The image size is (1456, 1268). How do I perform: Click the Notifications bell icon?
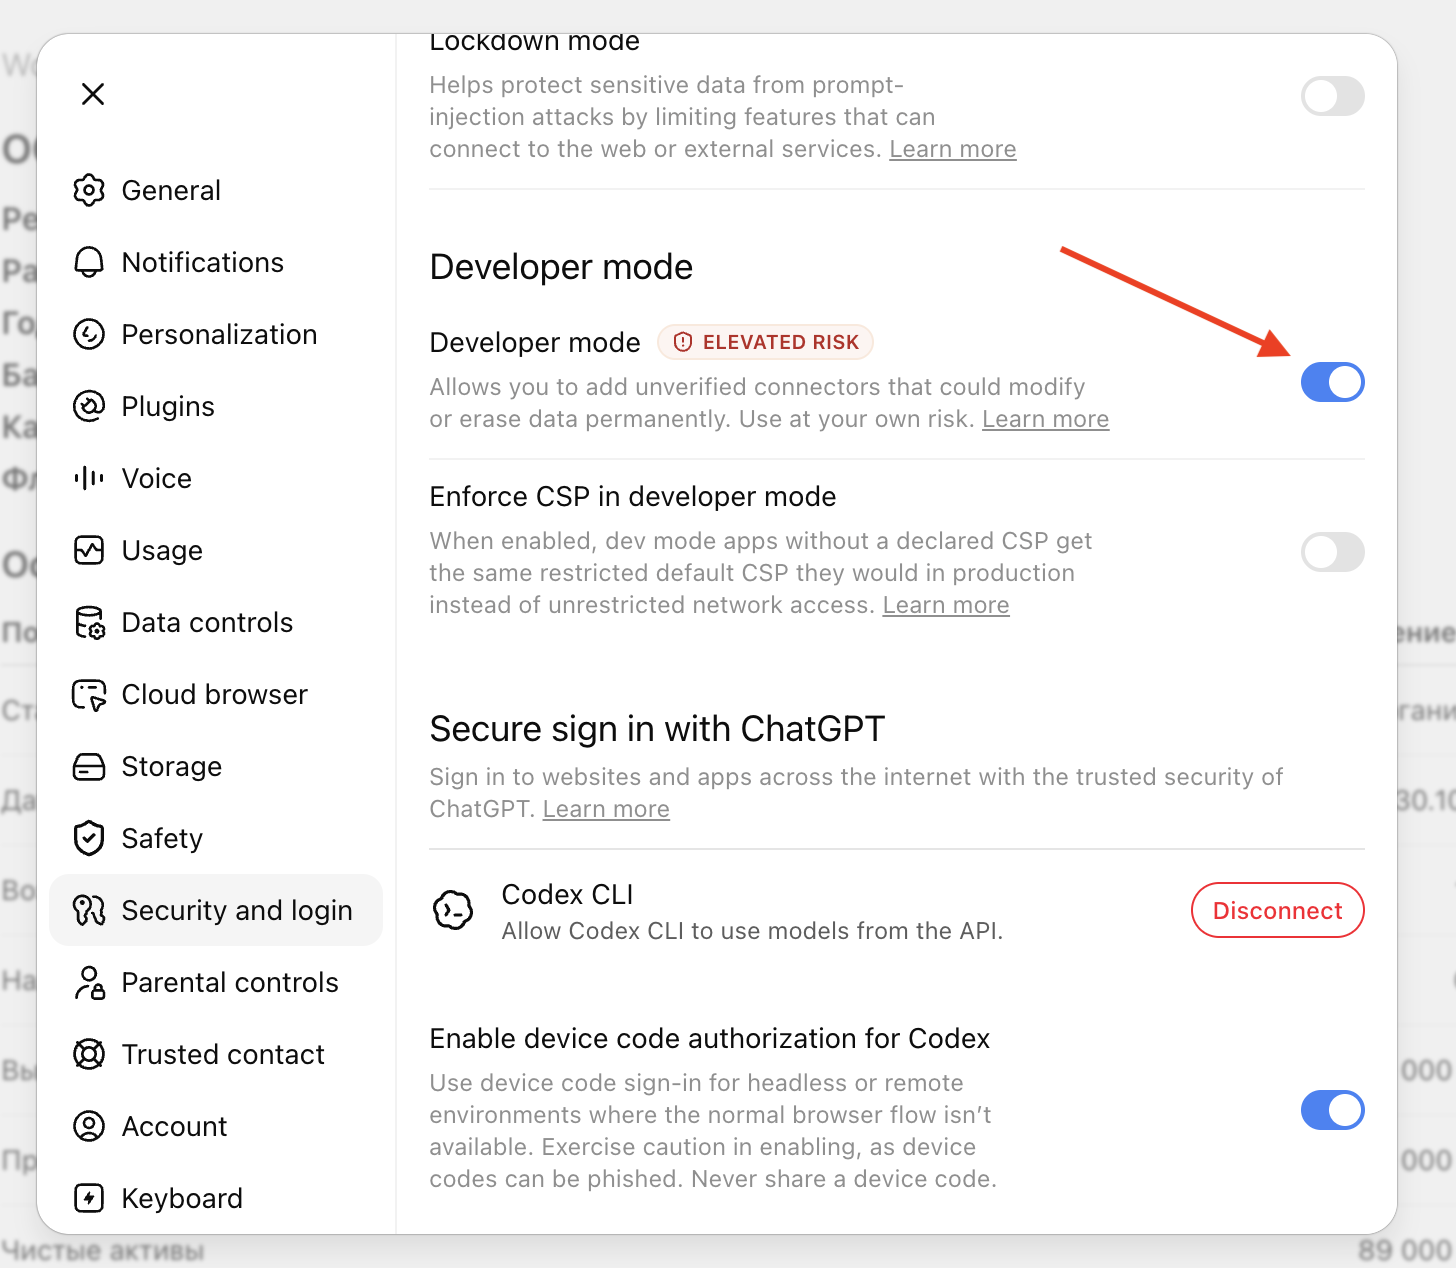click(x=89, y=262)
